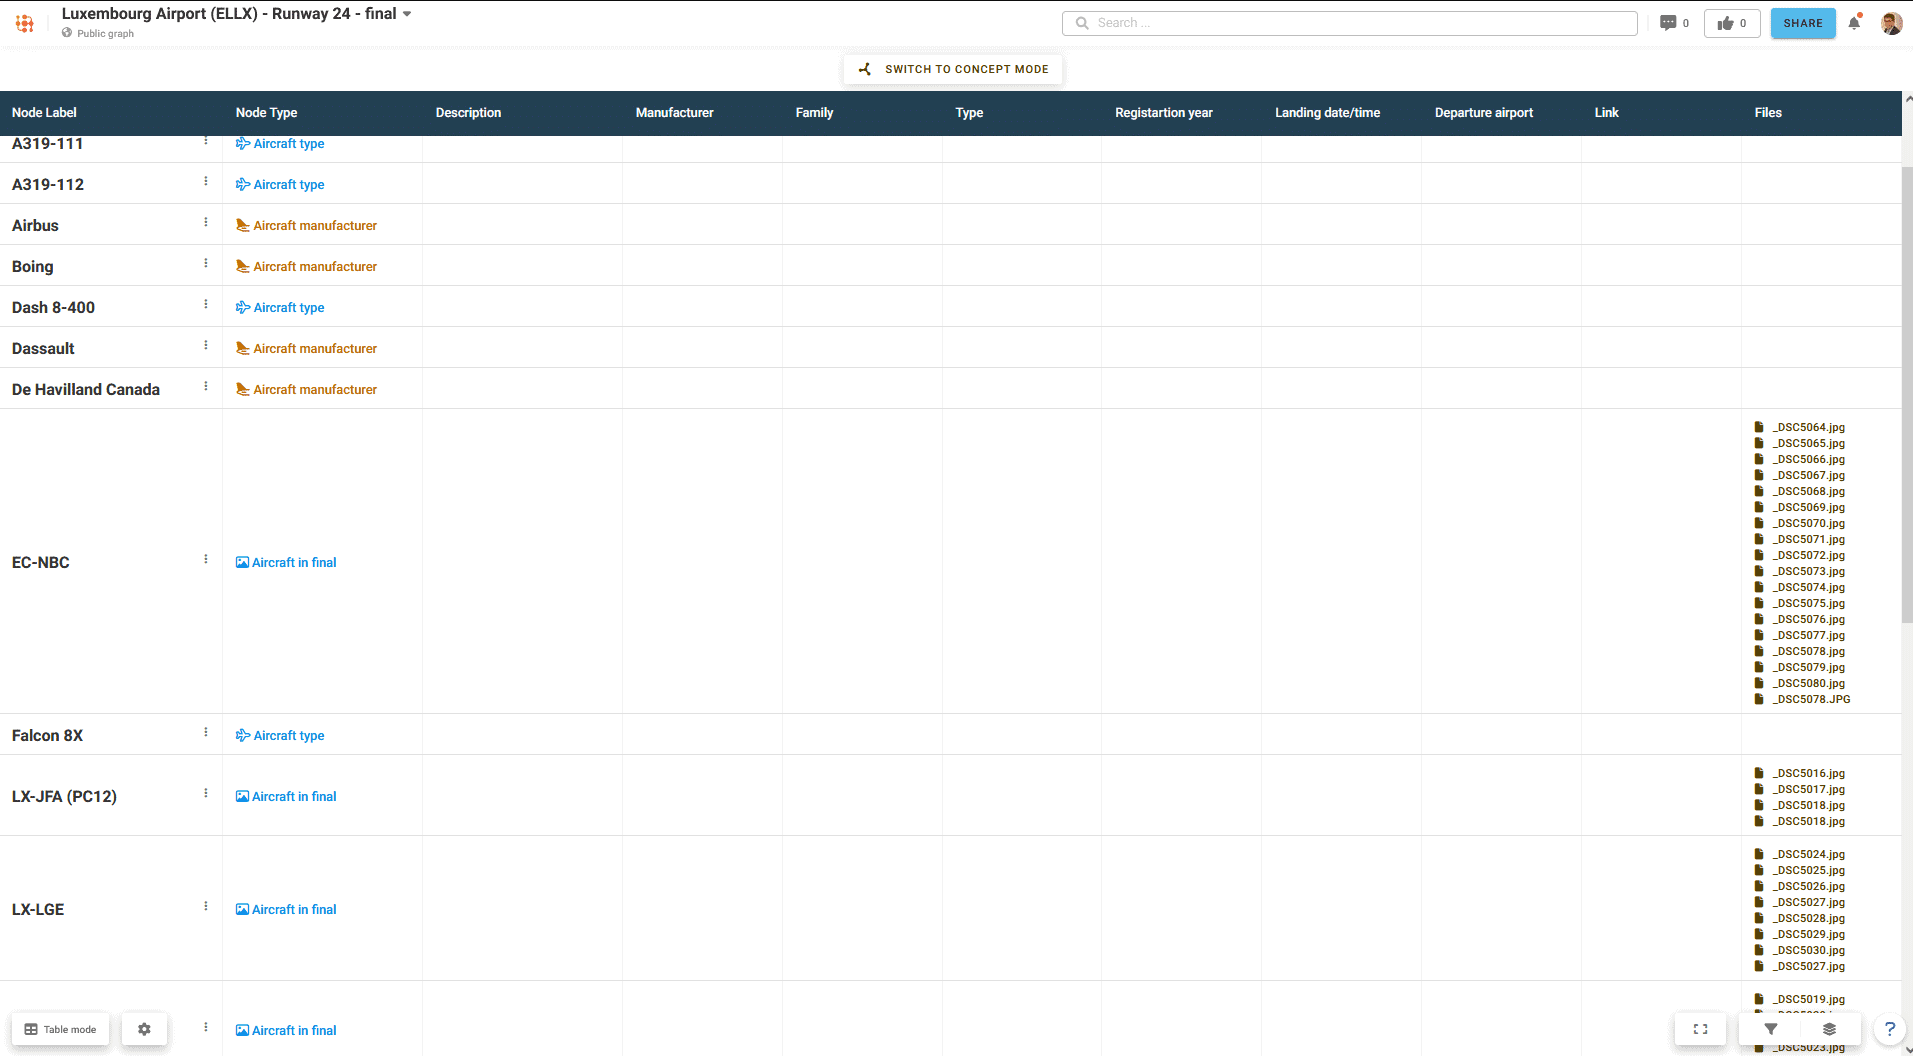This screenshot has height=1056, width=1913.
Task: Open the three-dot menu for Dash 8-400
Action: pyautogui.click(x=206, y=305)
